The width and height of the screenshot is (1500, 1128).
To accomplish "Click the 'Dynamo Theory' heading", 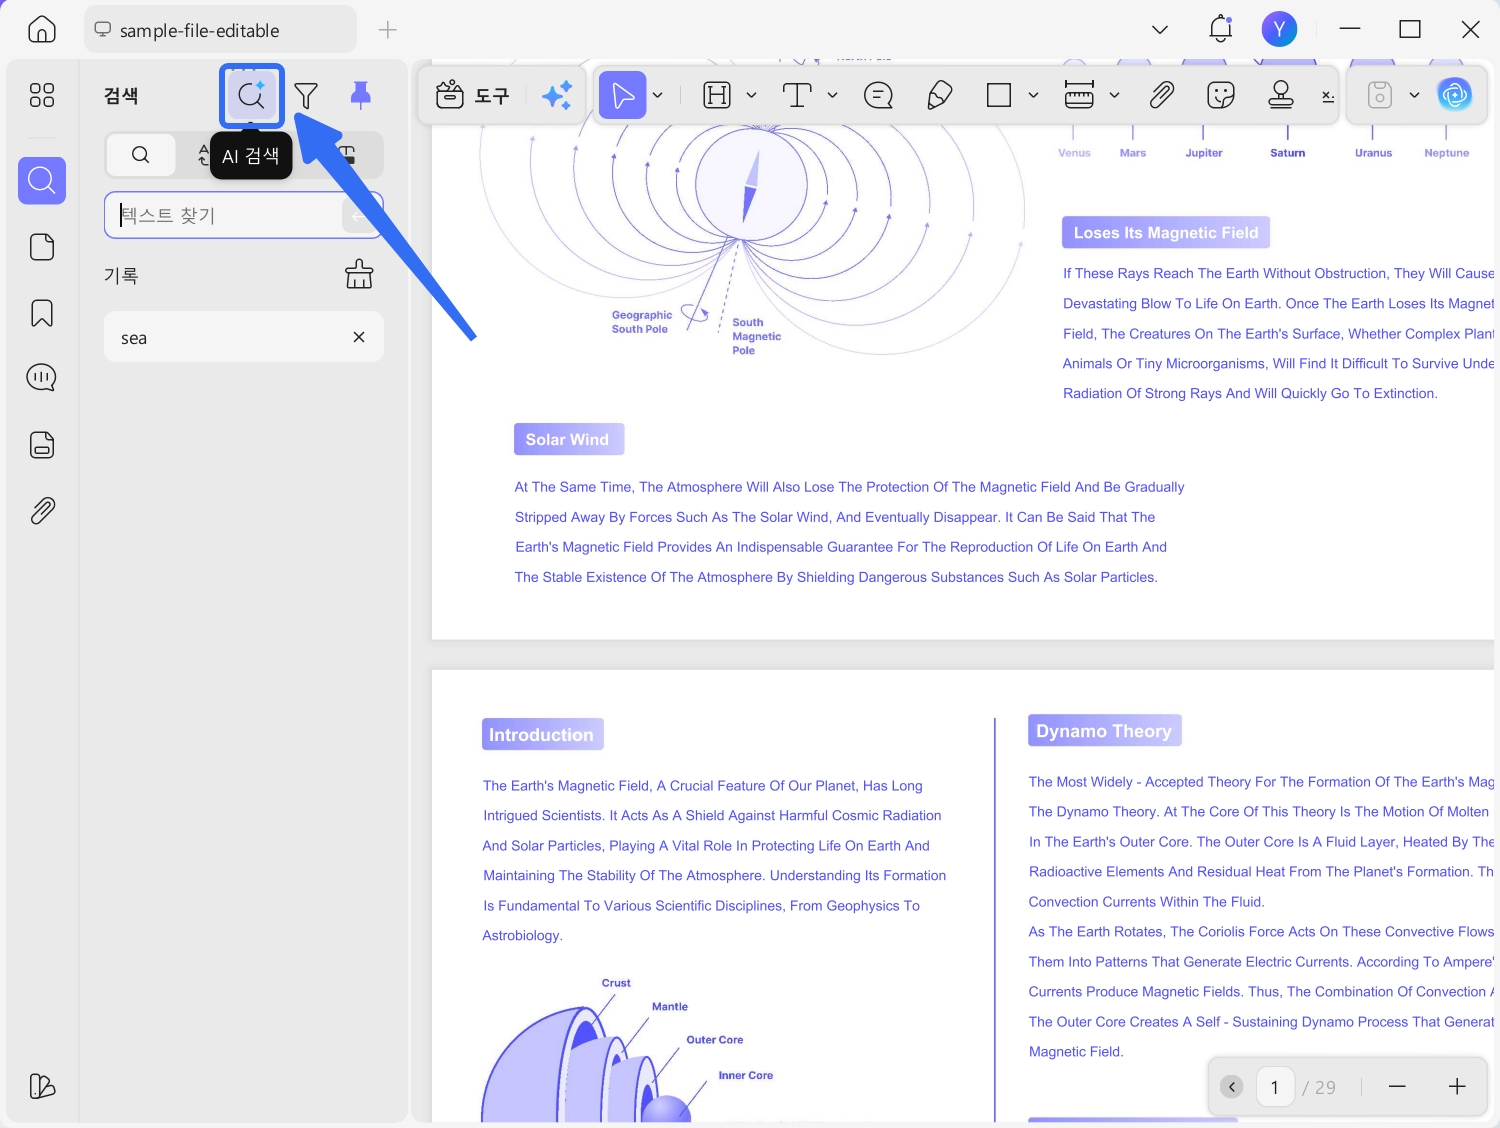I will [x=1104, y=731].
